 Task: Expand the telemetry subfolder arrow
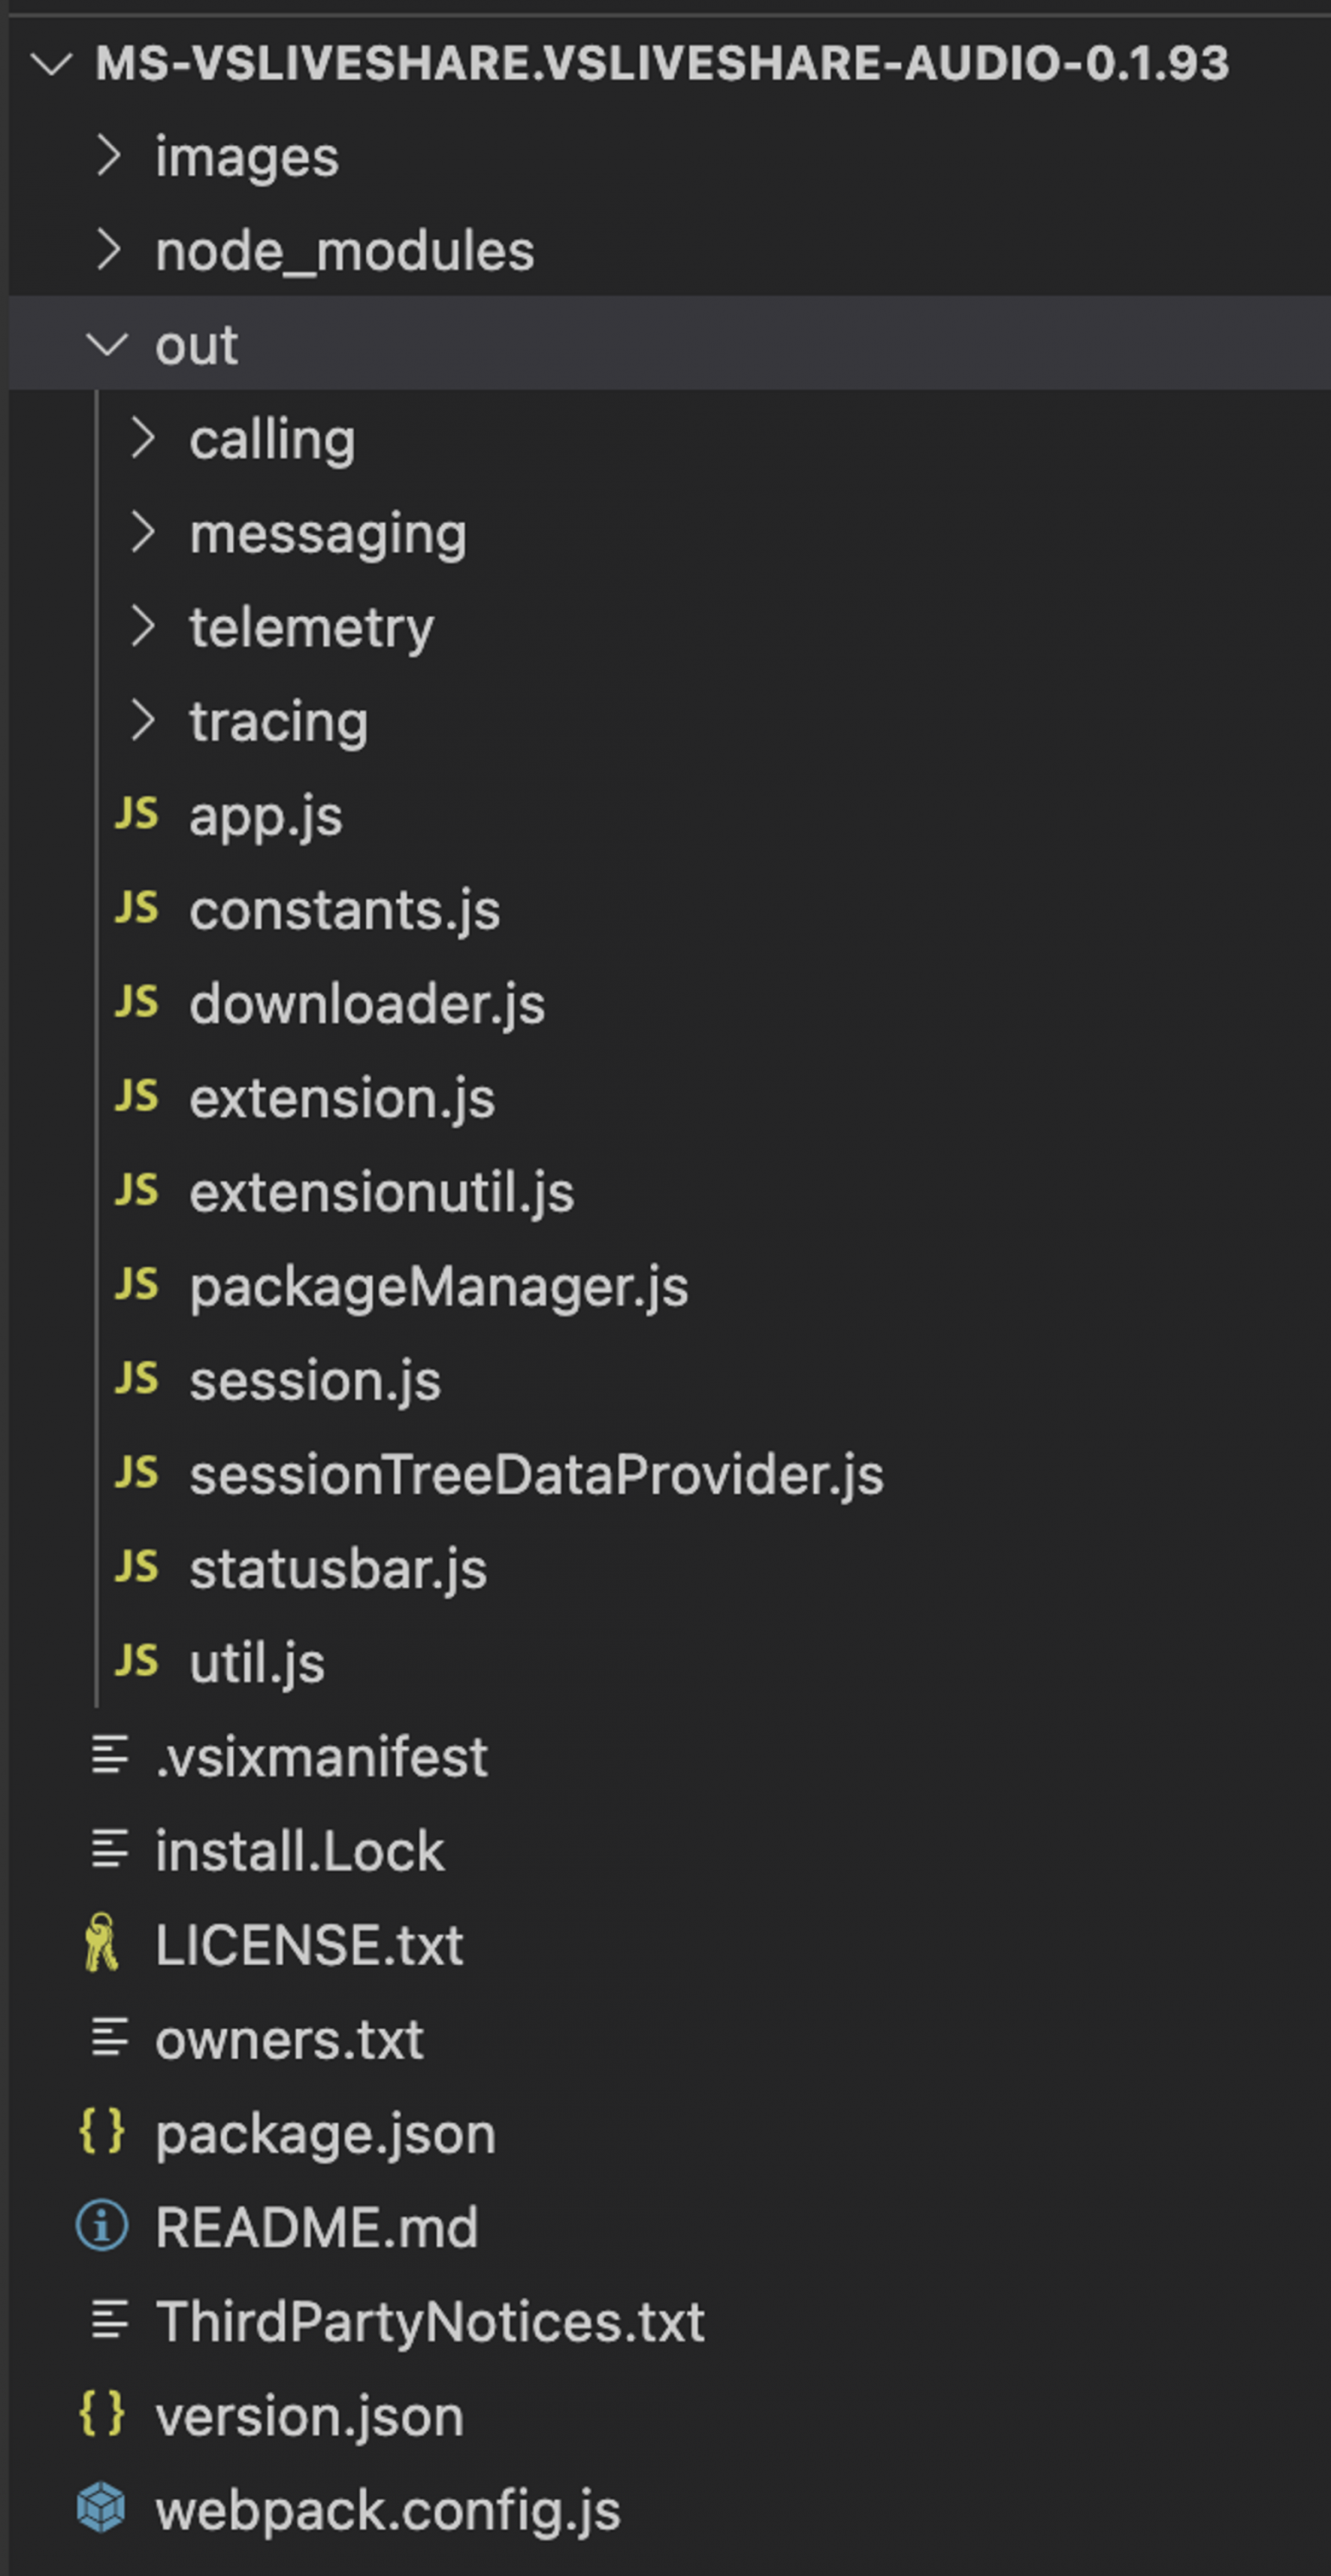(x=143, y=626)
